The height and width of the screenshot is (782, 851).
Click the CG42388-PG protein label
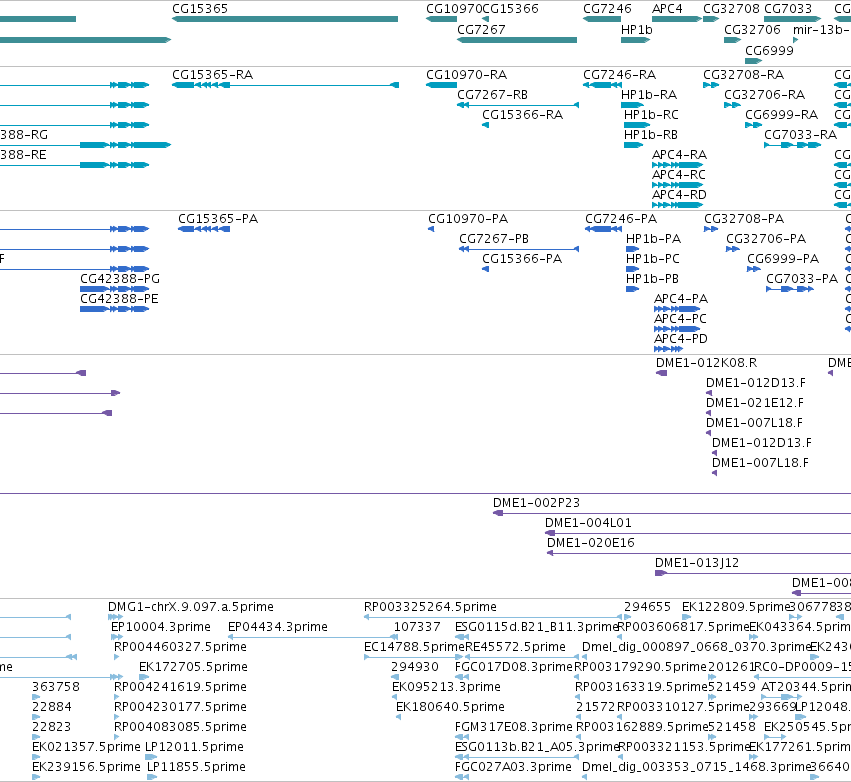(120, 278)
